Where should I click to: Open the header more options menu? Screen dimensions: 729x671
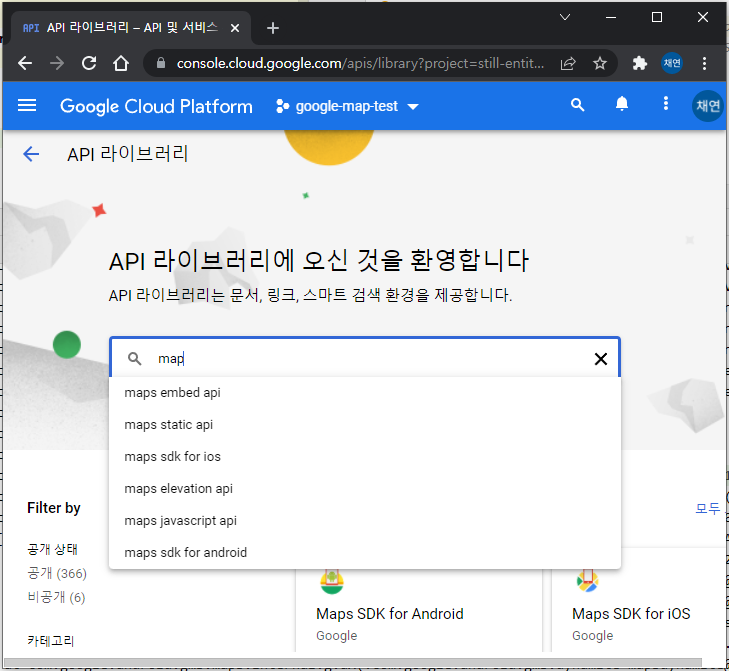coord(666,103)
